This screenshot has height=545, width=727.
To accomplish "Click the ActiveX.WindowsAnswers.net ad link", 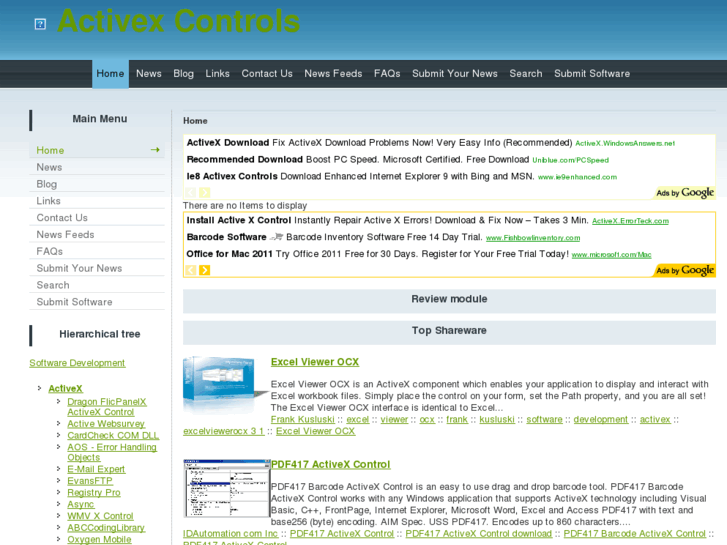I will (625, 143).
